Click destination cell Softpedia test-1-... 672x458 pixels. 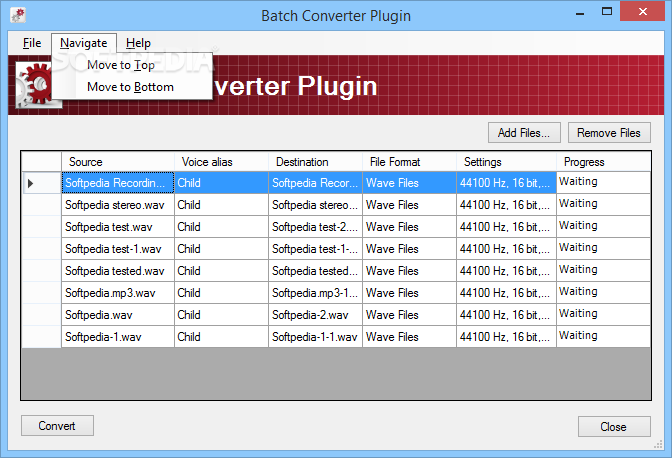click(315, 249)
